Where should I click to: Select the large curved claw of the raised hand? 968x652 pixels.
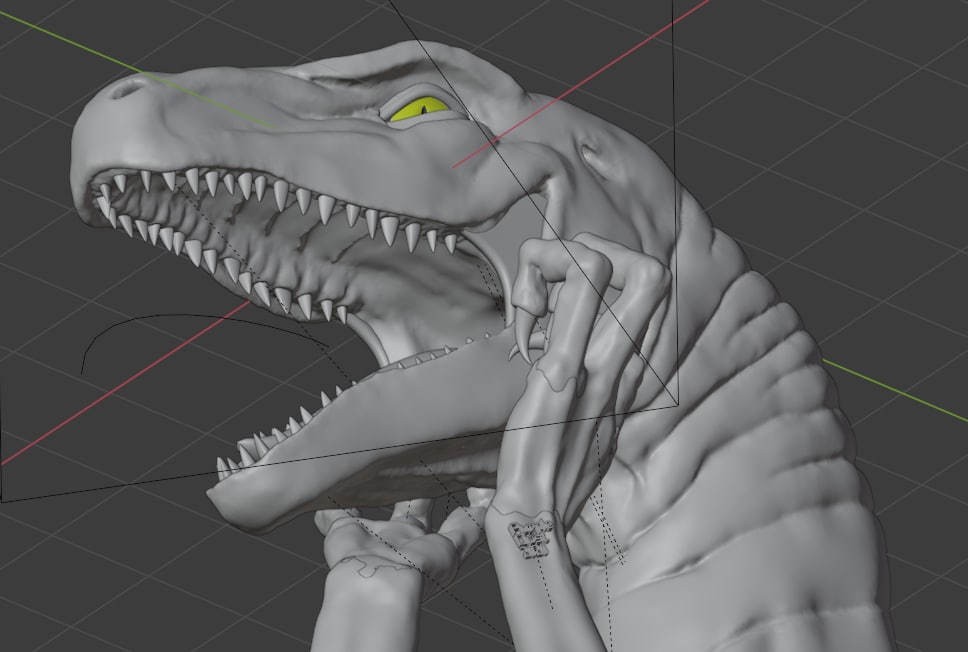click(523, 334)
